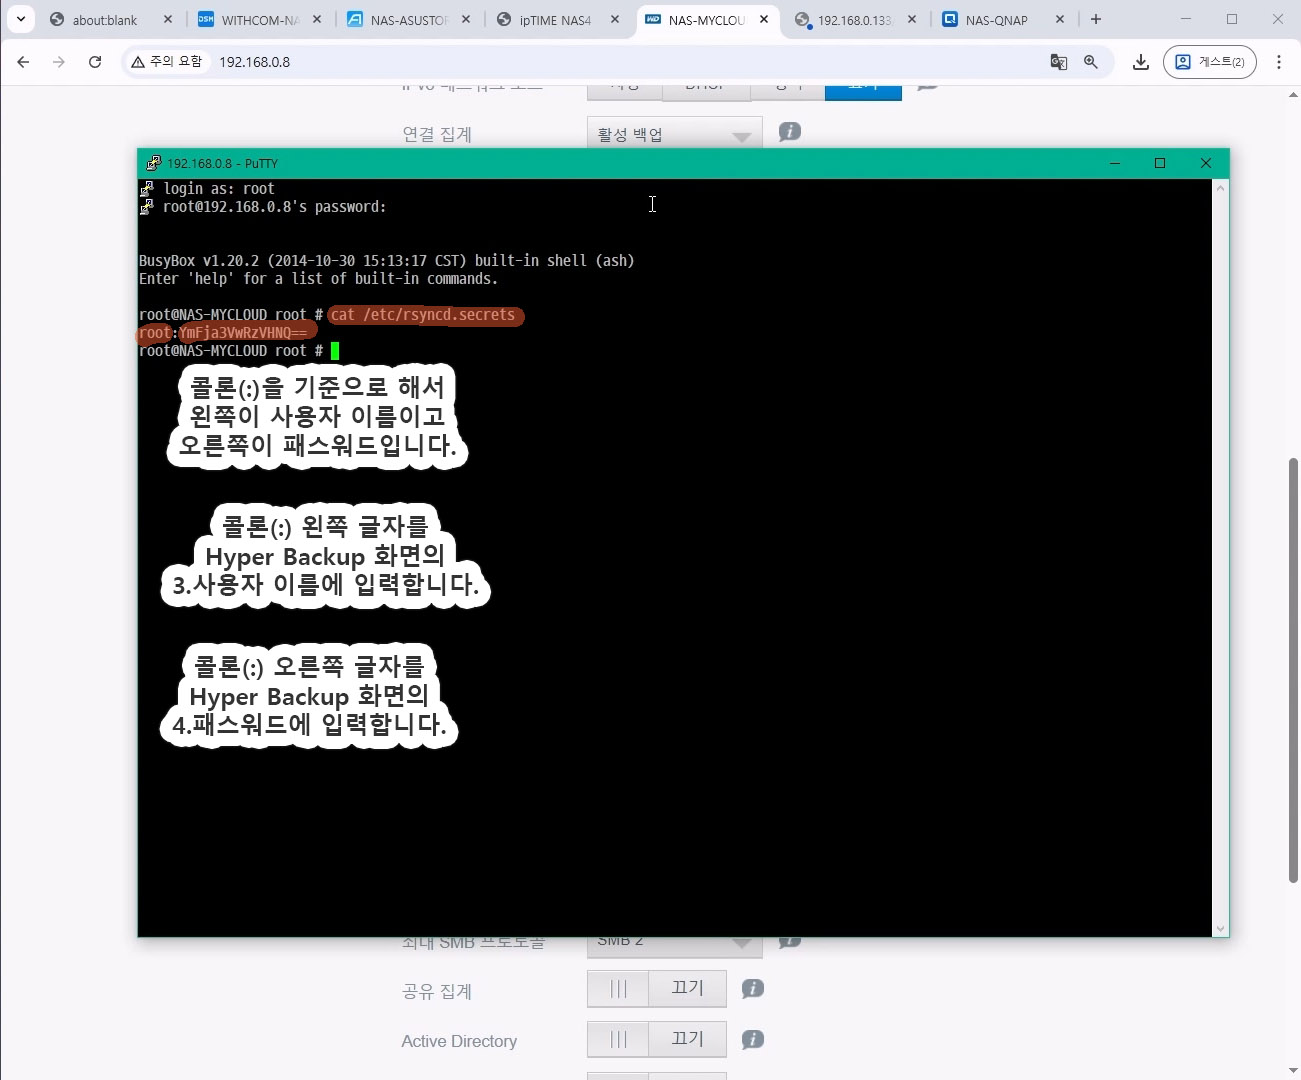Switch to the NAS-QNAP tab

tap(996, 20)
